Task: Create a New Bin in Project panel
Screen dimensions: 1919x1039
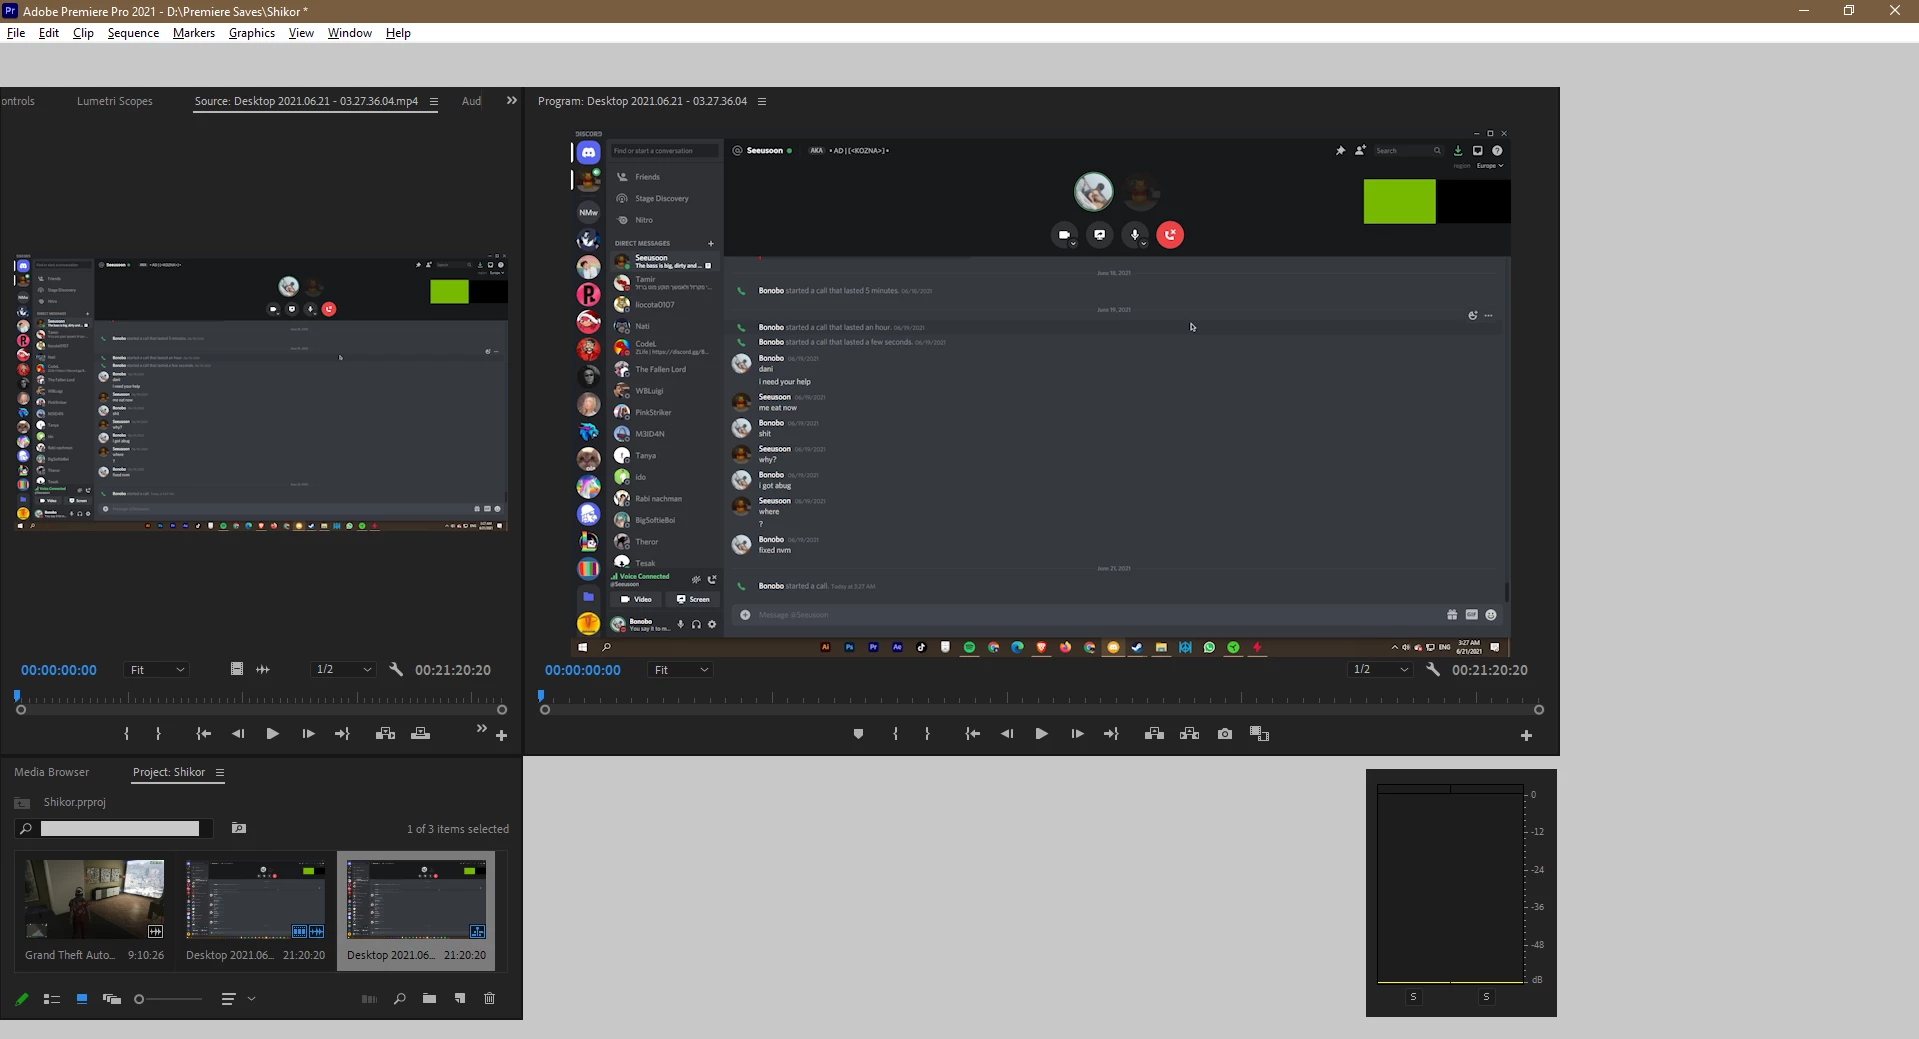Action: 429,999
